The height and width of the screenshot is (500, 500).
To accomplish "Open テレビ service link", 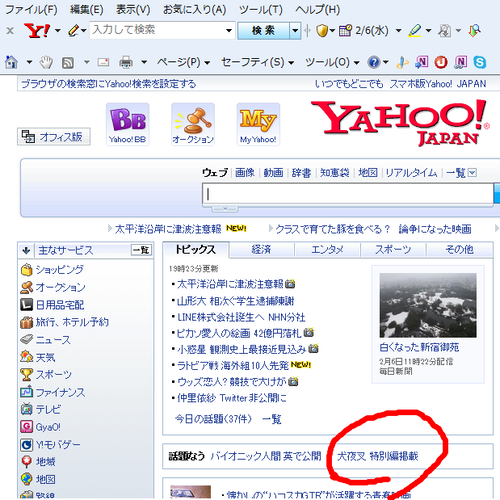I will [x=48, y=410].
